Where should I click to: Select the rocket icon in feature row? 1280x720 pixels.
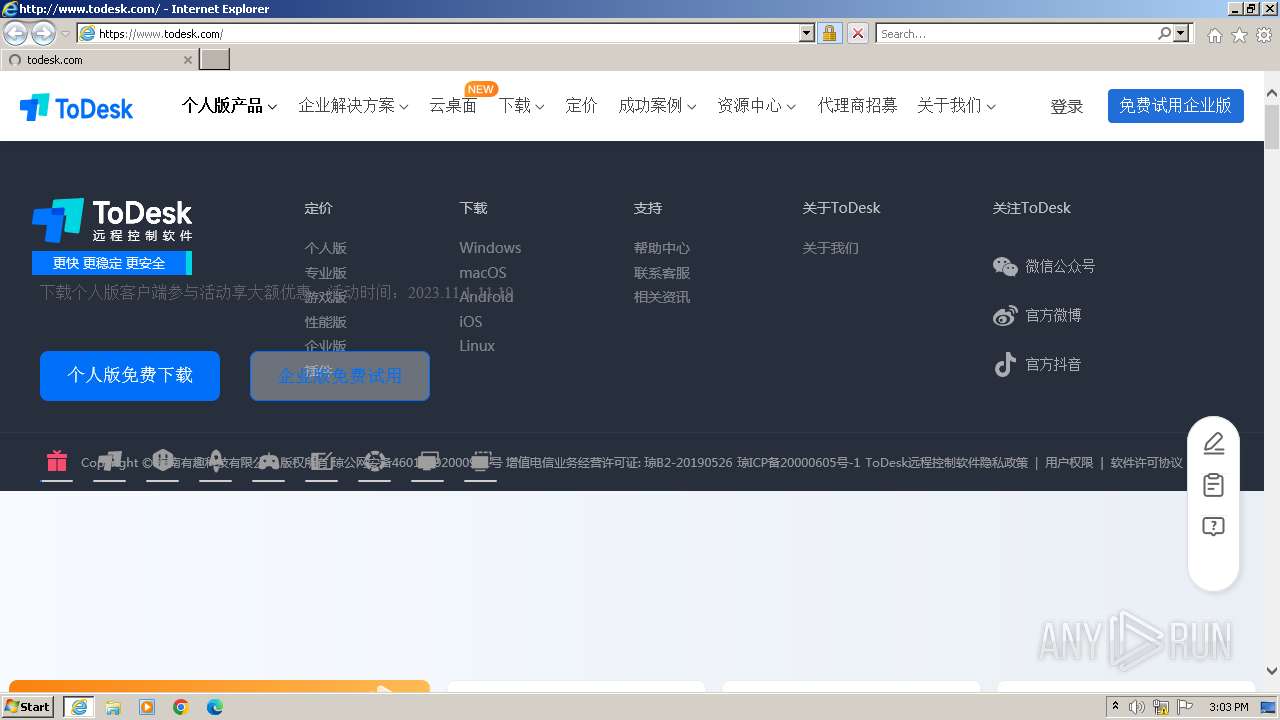(215, 461)
